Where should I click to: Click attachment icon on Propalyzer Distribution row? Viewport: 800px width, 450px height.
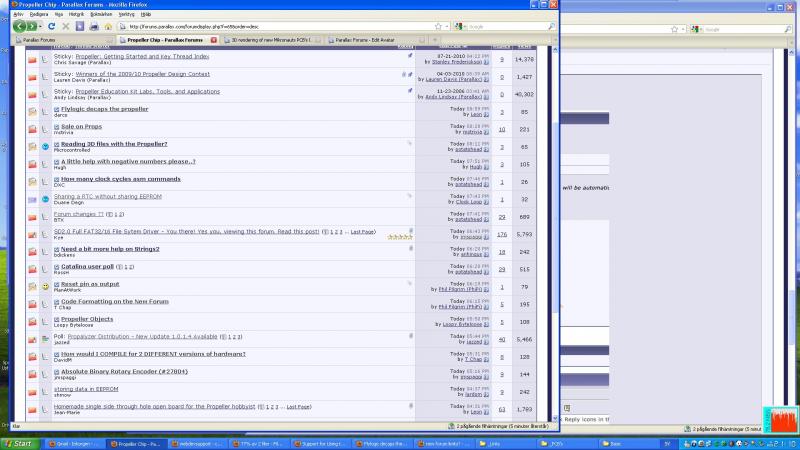411,336
